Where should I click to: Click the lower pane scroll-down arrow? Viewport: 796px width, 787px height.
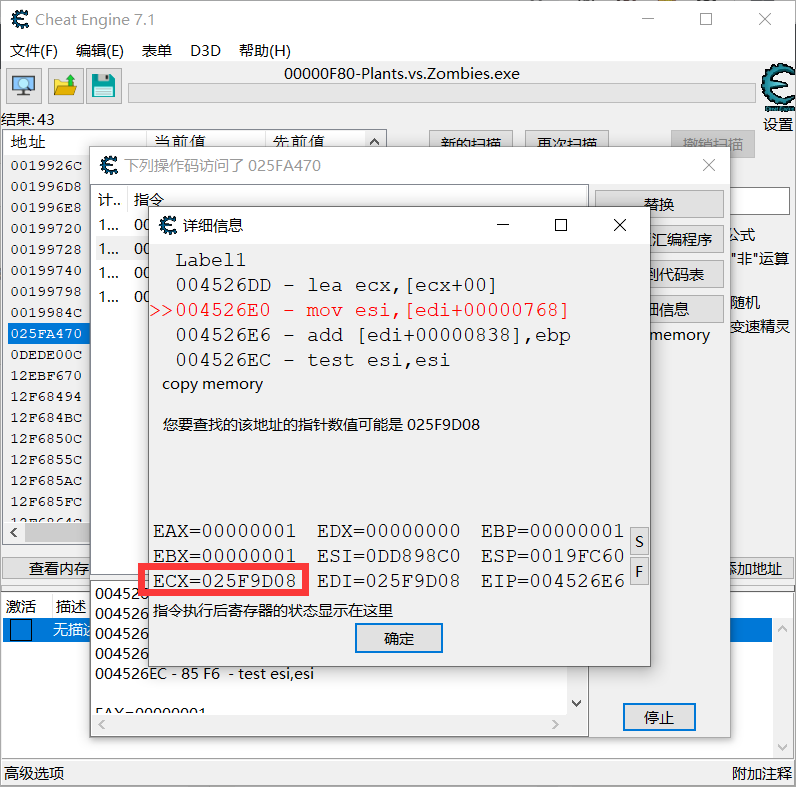point(576,703)
